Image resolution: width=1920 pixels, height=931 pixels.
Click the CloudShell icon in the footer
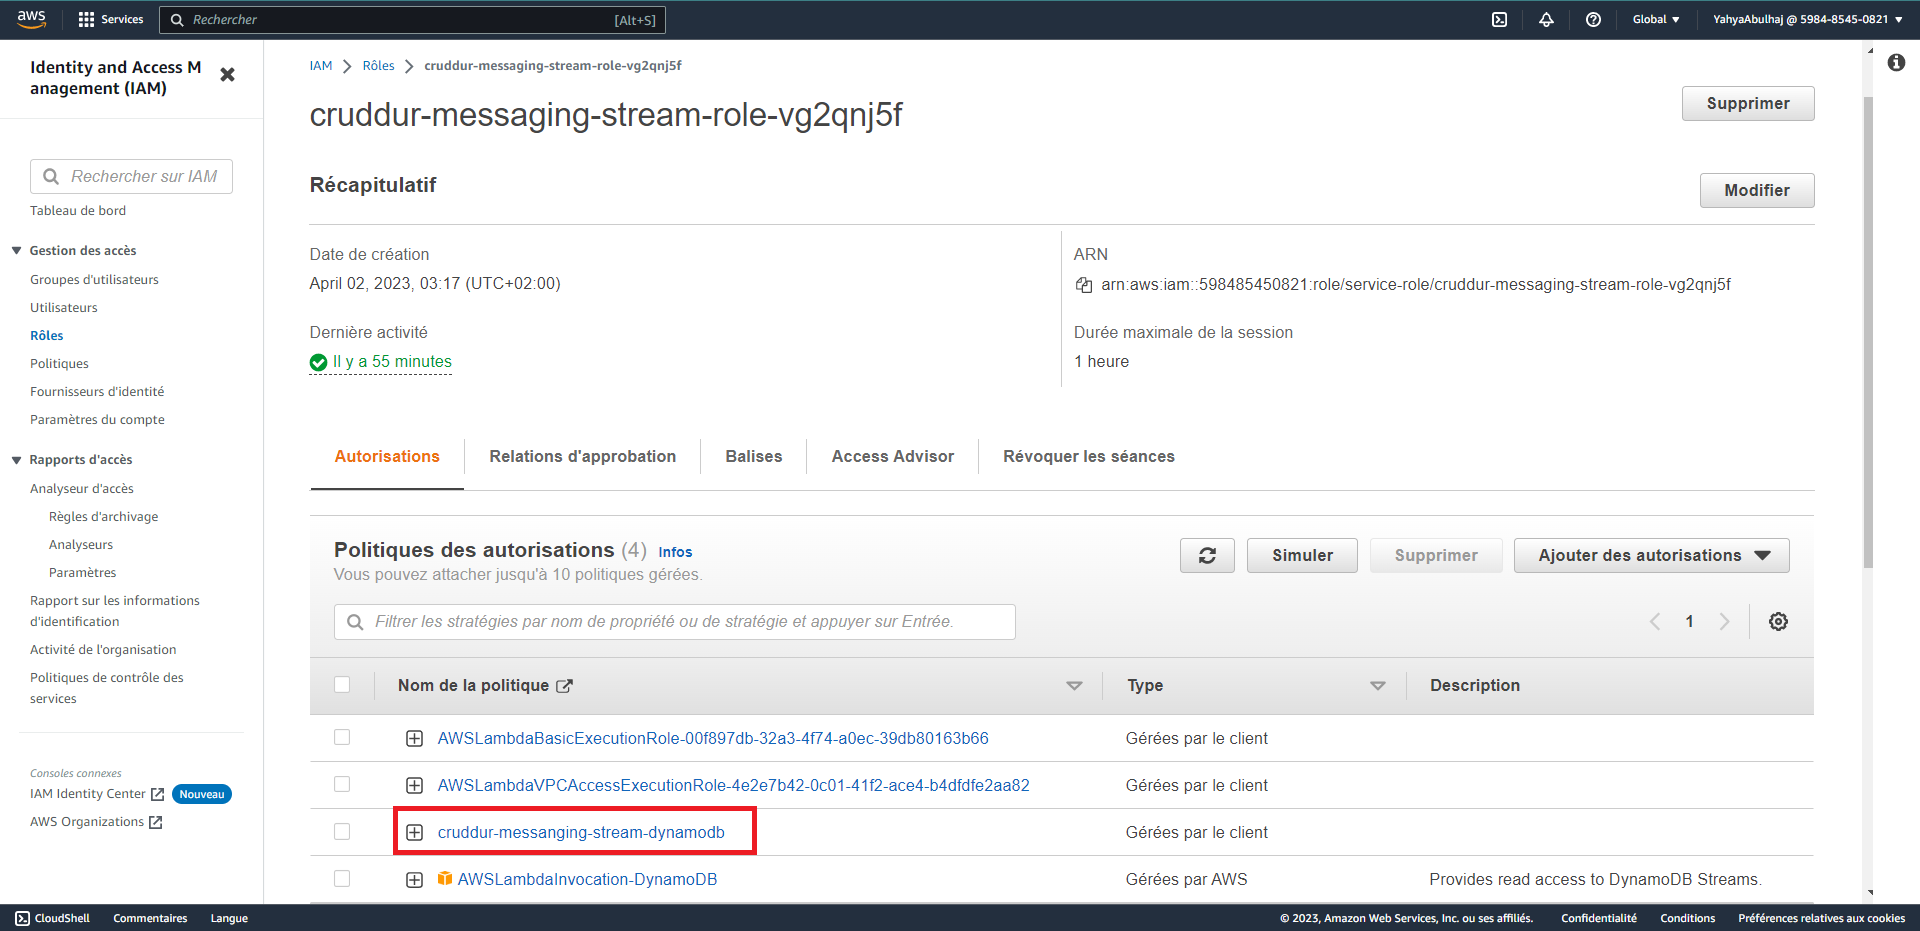pos(22,918)
